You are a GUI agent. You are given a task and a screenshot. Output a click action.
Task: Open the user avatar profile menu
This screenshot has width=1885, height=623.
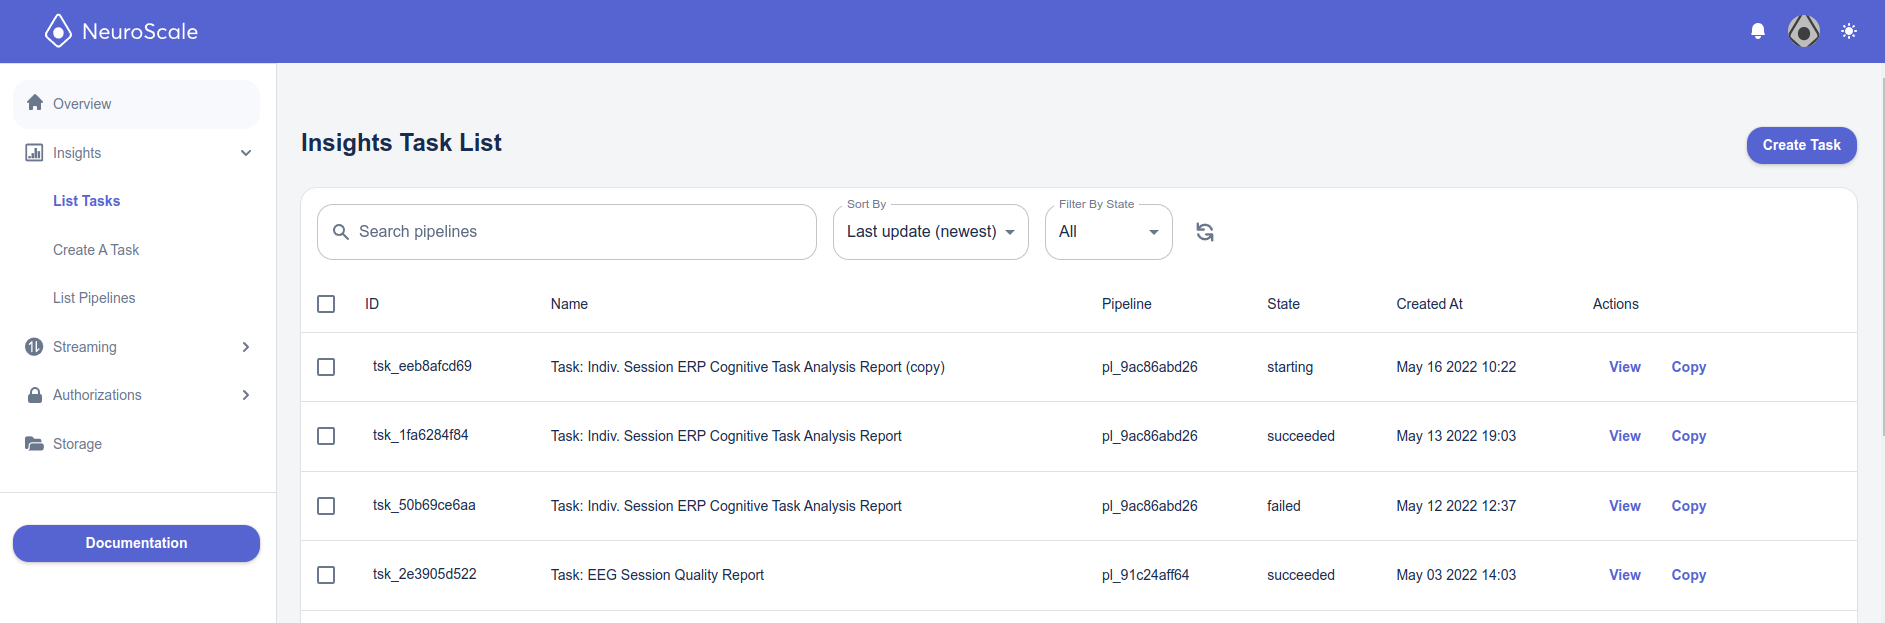click(1803, 31)
